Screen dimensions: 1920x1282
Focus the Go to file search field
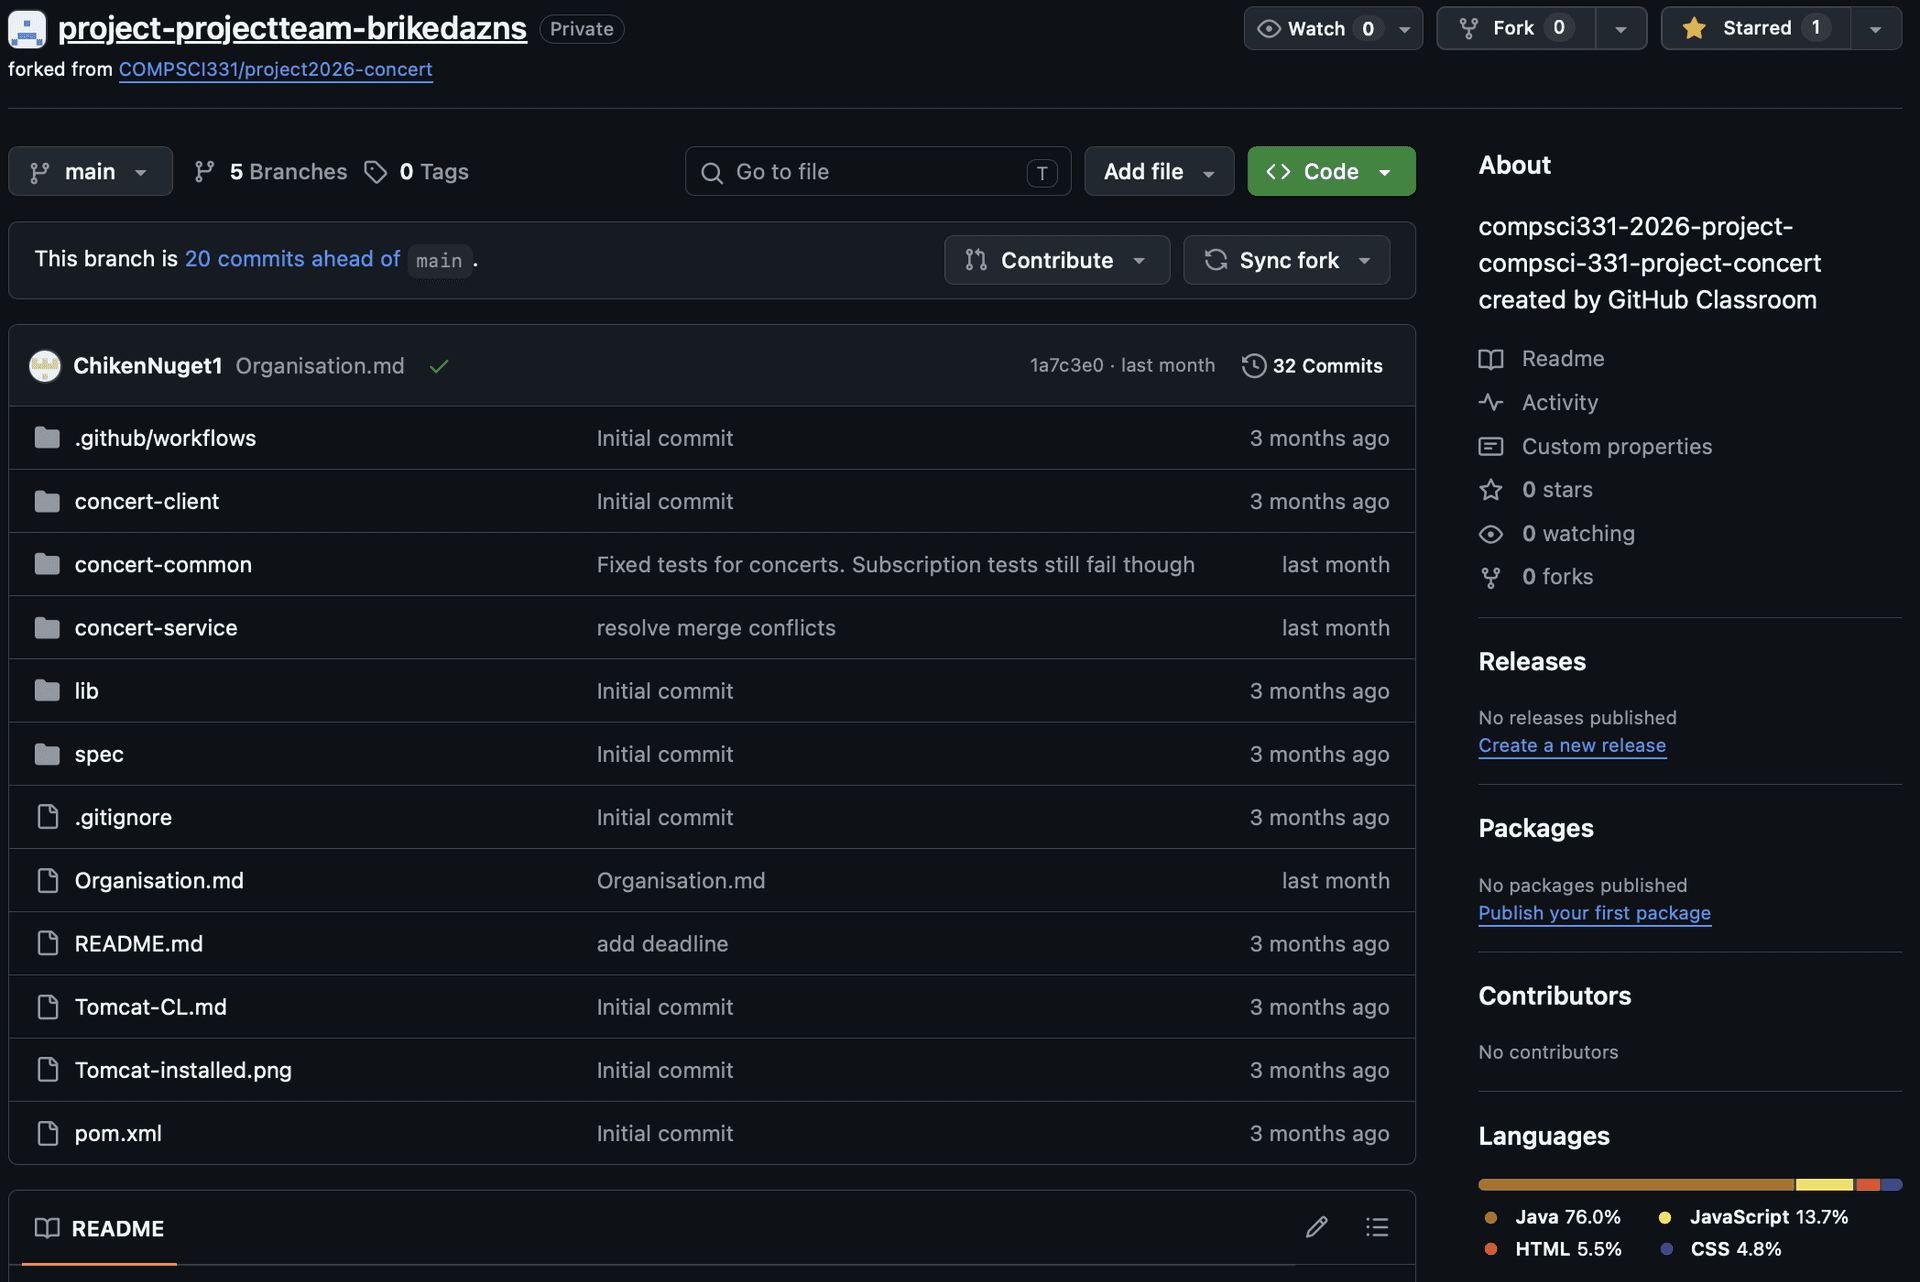click(877, 171)
